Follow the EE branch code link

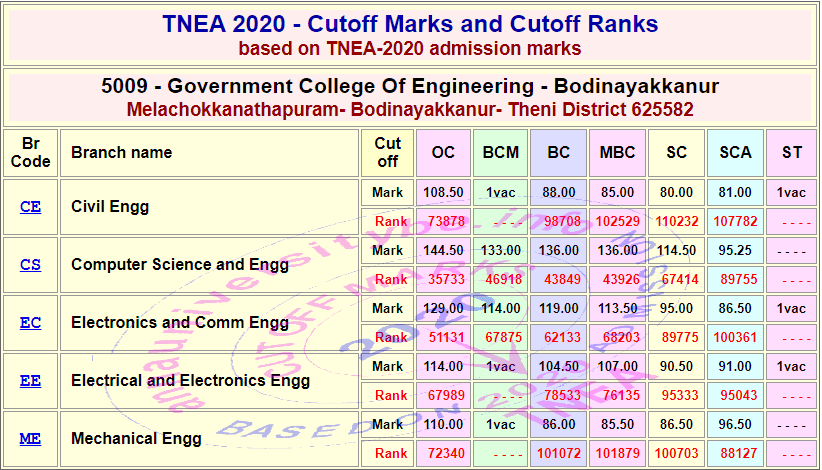(x=30, y=381)
